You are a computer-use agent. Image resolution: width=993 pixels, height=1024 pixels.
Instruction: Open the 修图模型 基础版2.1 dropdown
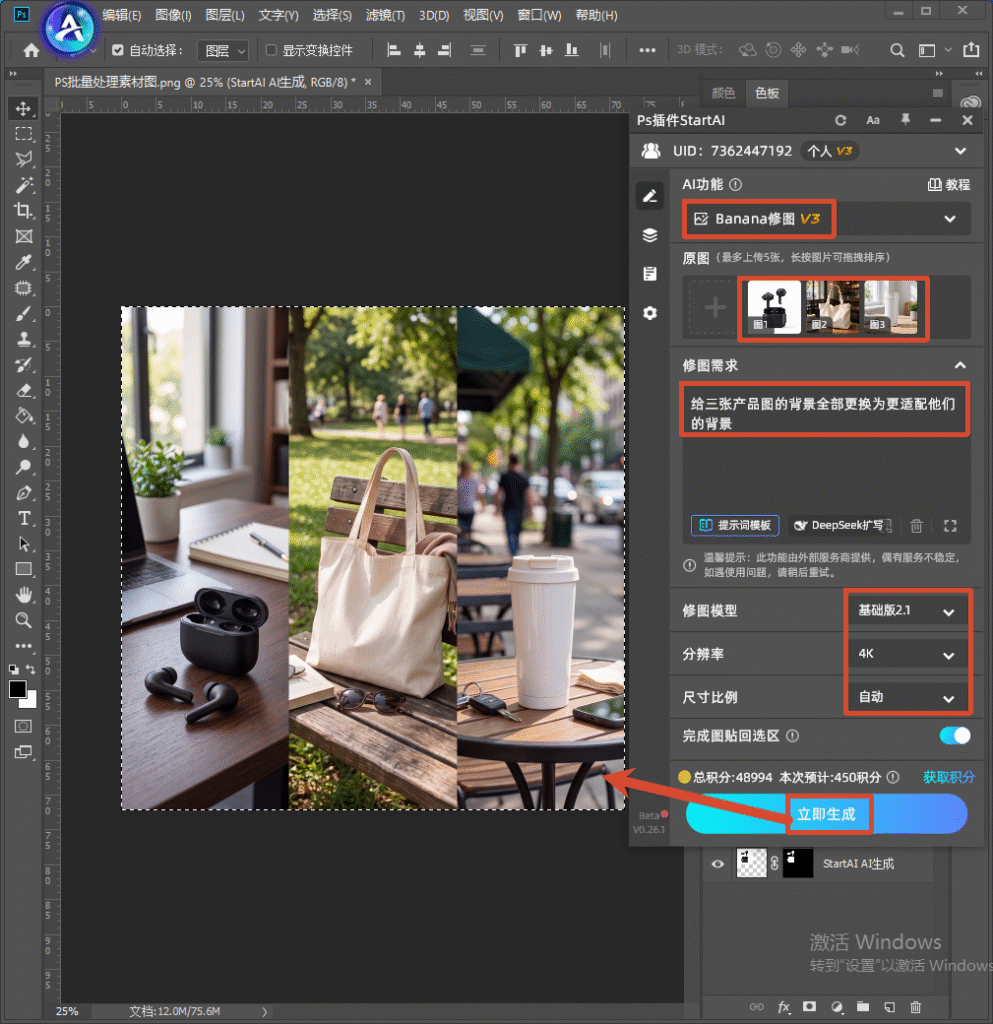[x=907, y=611]
